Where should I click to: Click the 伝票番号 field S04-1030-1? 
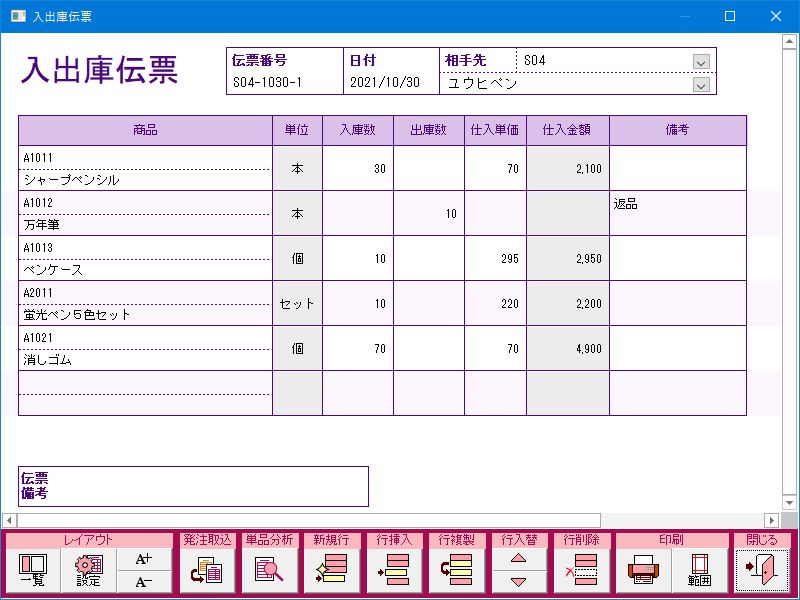[285, 83]
